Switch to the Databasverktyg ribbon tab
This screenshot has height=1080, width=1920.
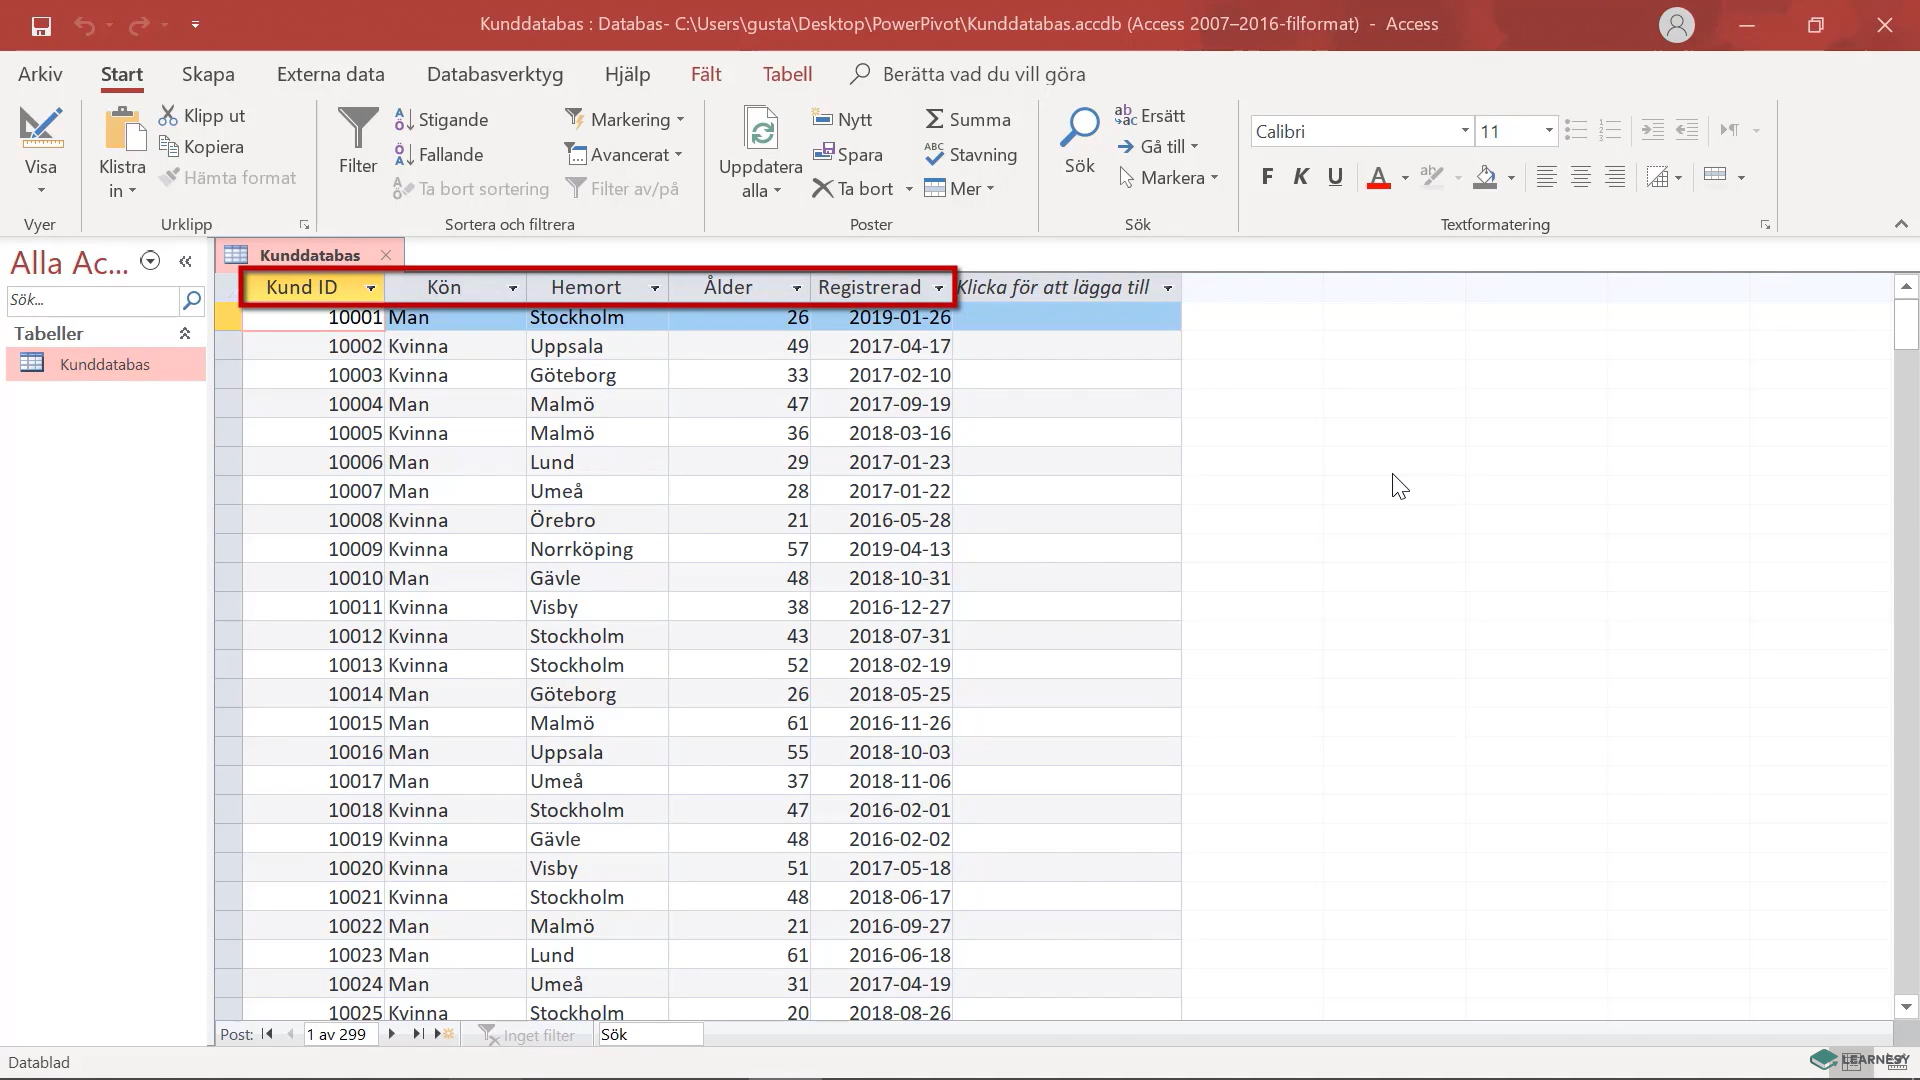pyautogui.click(x=493, y=73)
